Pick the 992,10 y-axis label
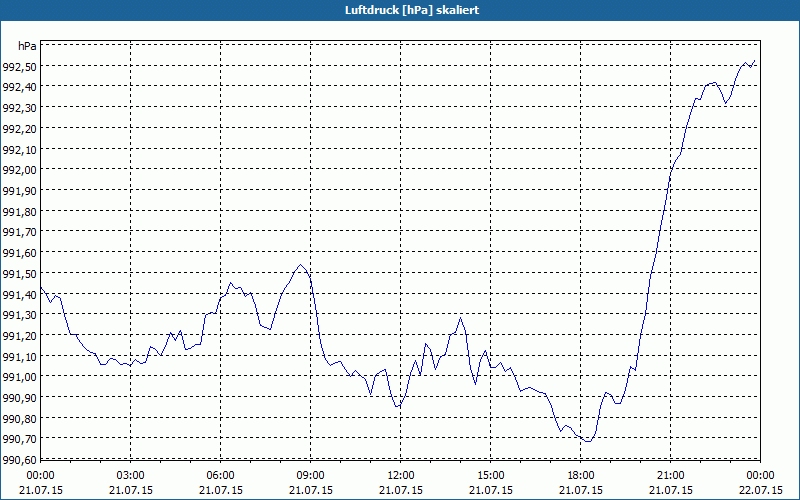 [19, 149]
